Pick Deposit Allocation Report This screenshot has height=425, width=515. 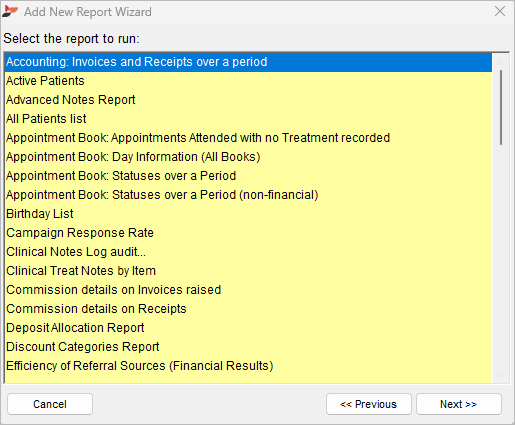(248, 328)
